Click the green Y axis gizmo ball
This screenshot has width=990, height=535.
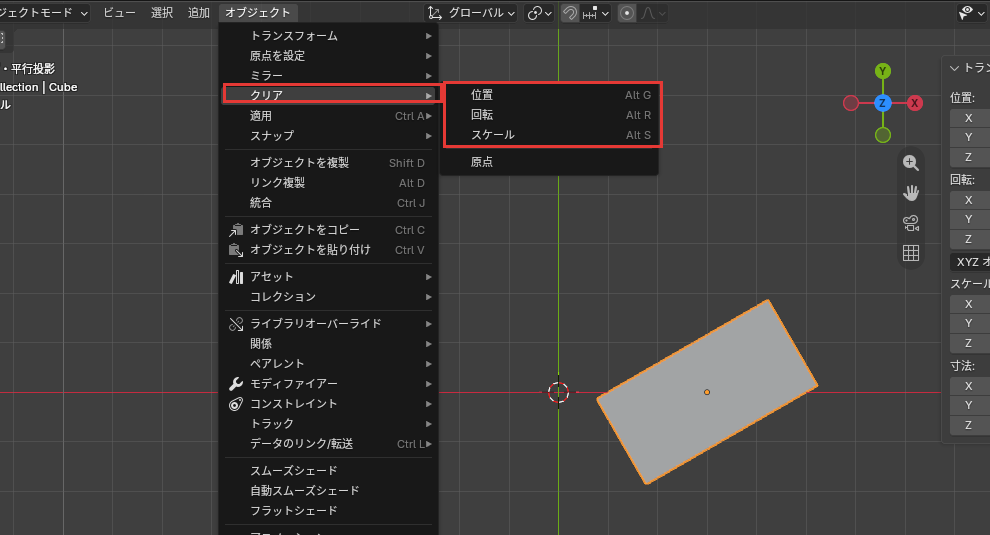tap(883, 71)
